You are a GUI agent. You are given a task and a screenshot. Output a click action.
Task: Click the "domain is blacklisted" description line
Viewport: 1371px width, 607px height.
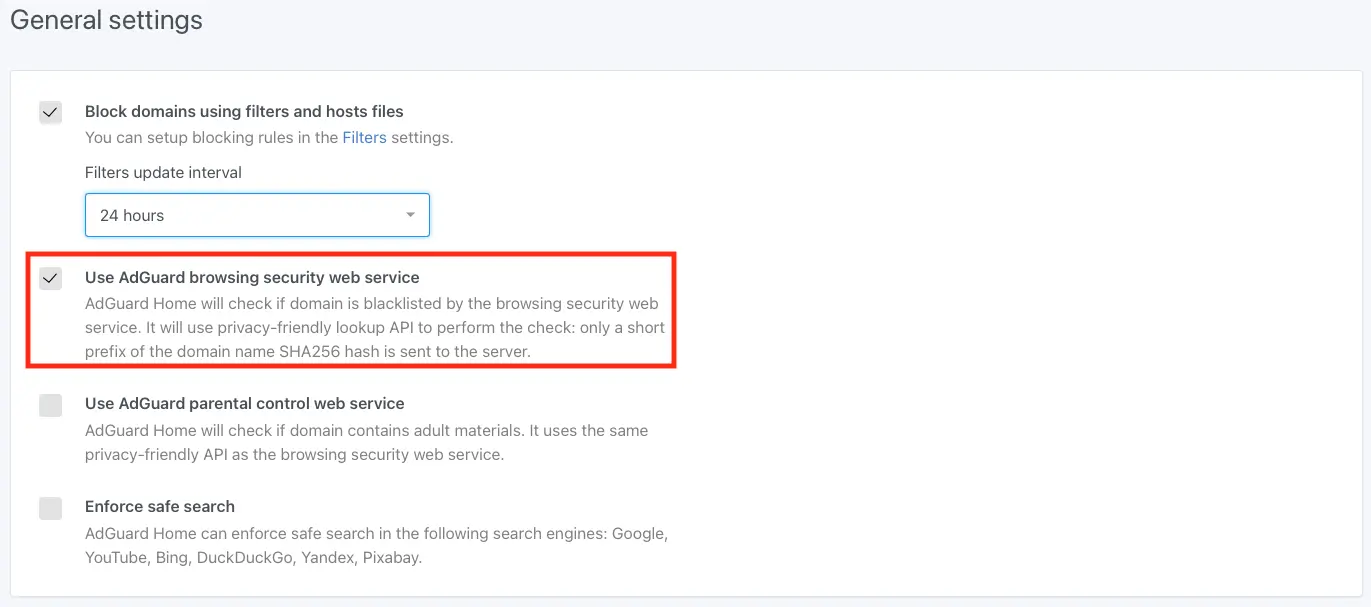pyautogui.click(x=371, y=303)
